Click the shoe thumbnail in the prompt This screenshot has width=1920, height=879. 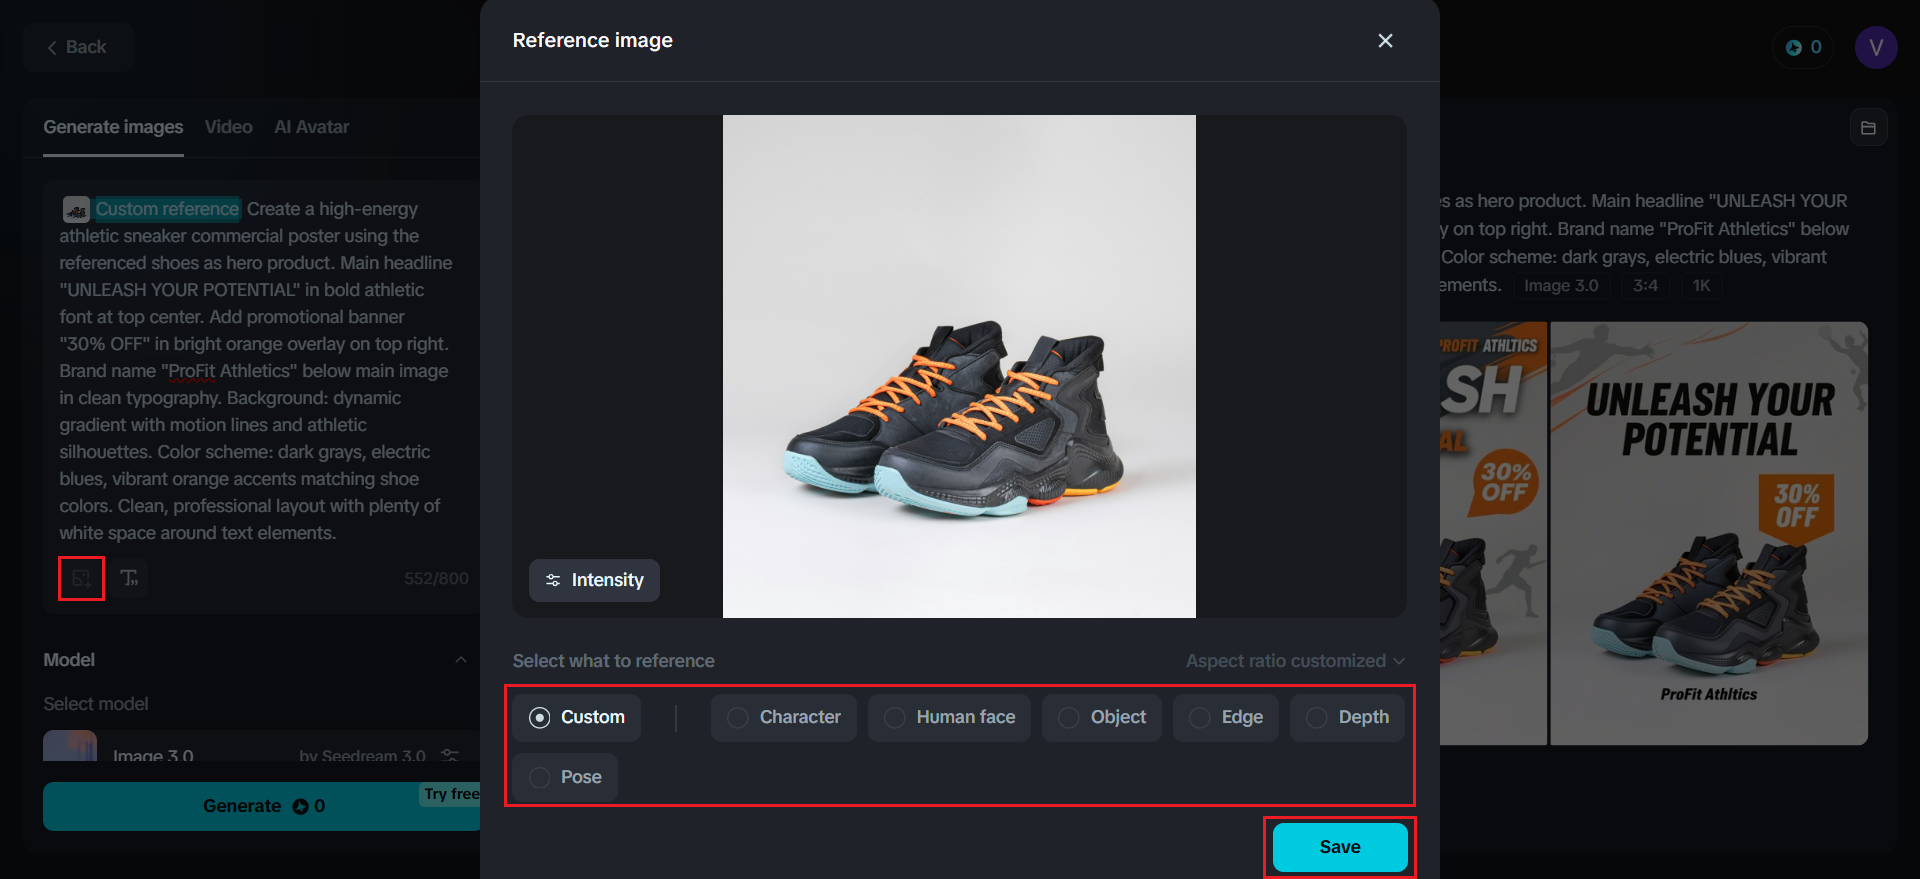[76, 209]
